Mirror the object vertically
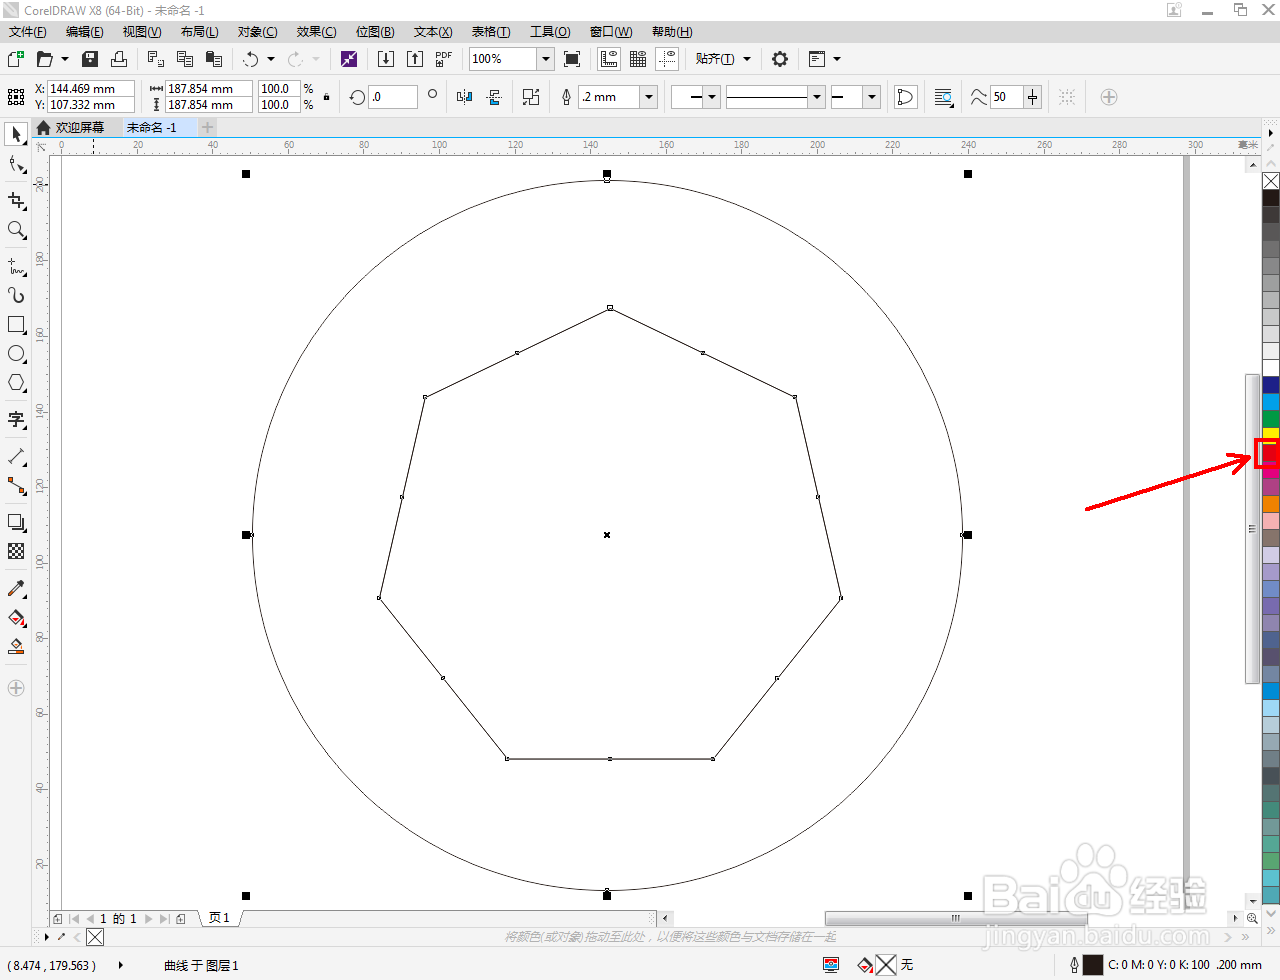The image size is (1280, 980). click(x=493, y=97)
